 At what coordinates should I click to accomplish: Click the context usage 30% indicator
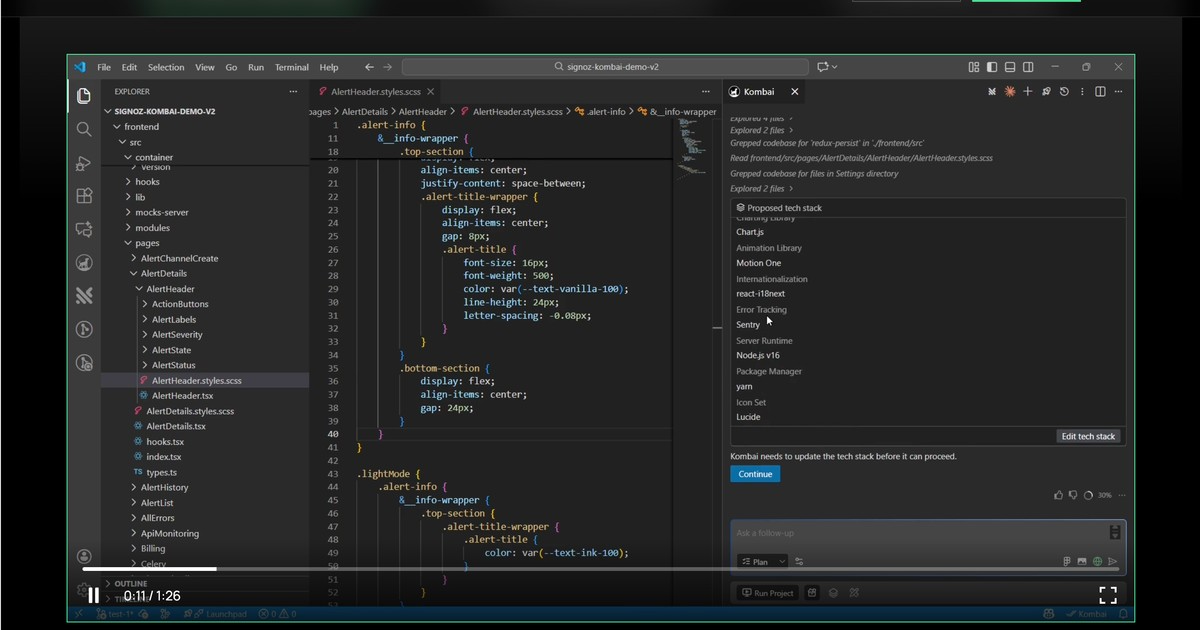1097,495
